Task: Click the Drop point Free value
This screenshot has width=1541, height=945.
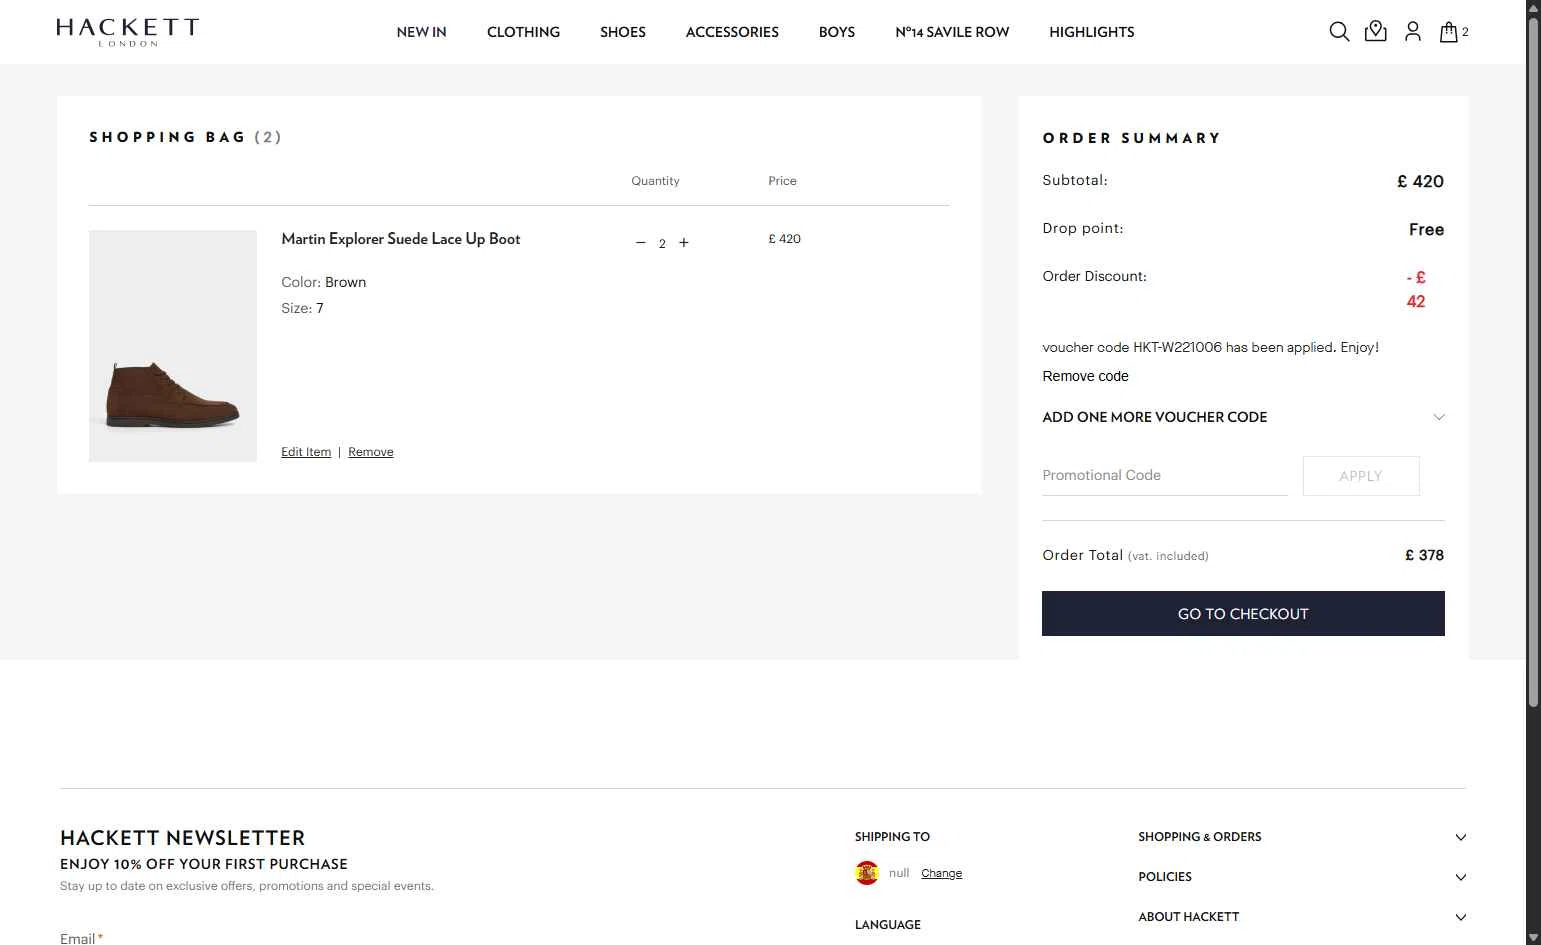Action: click(x=1426, y=229)
